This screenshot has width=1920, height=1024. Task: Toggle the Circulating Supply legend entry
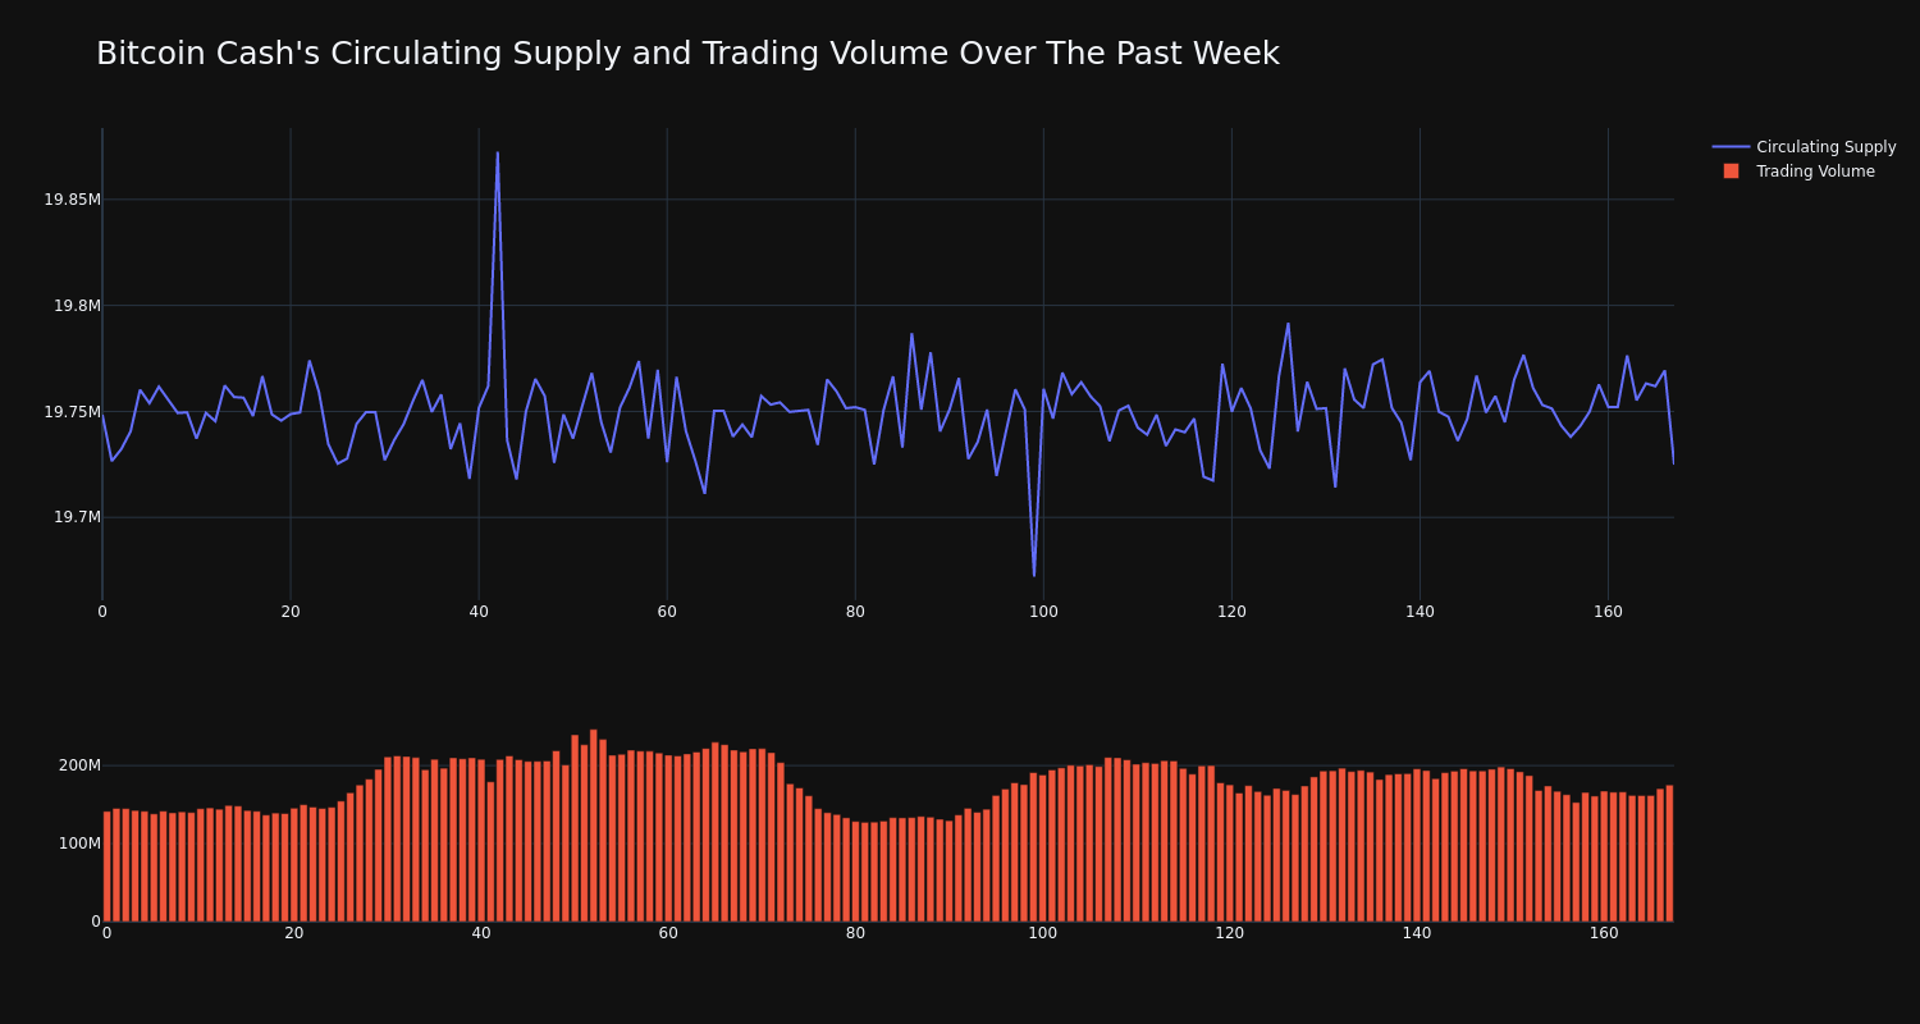(1804, 147)
